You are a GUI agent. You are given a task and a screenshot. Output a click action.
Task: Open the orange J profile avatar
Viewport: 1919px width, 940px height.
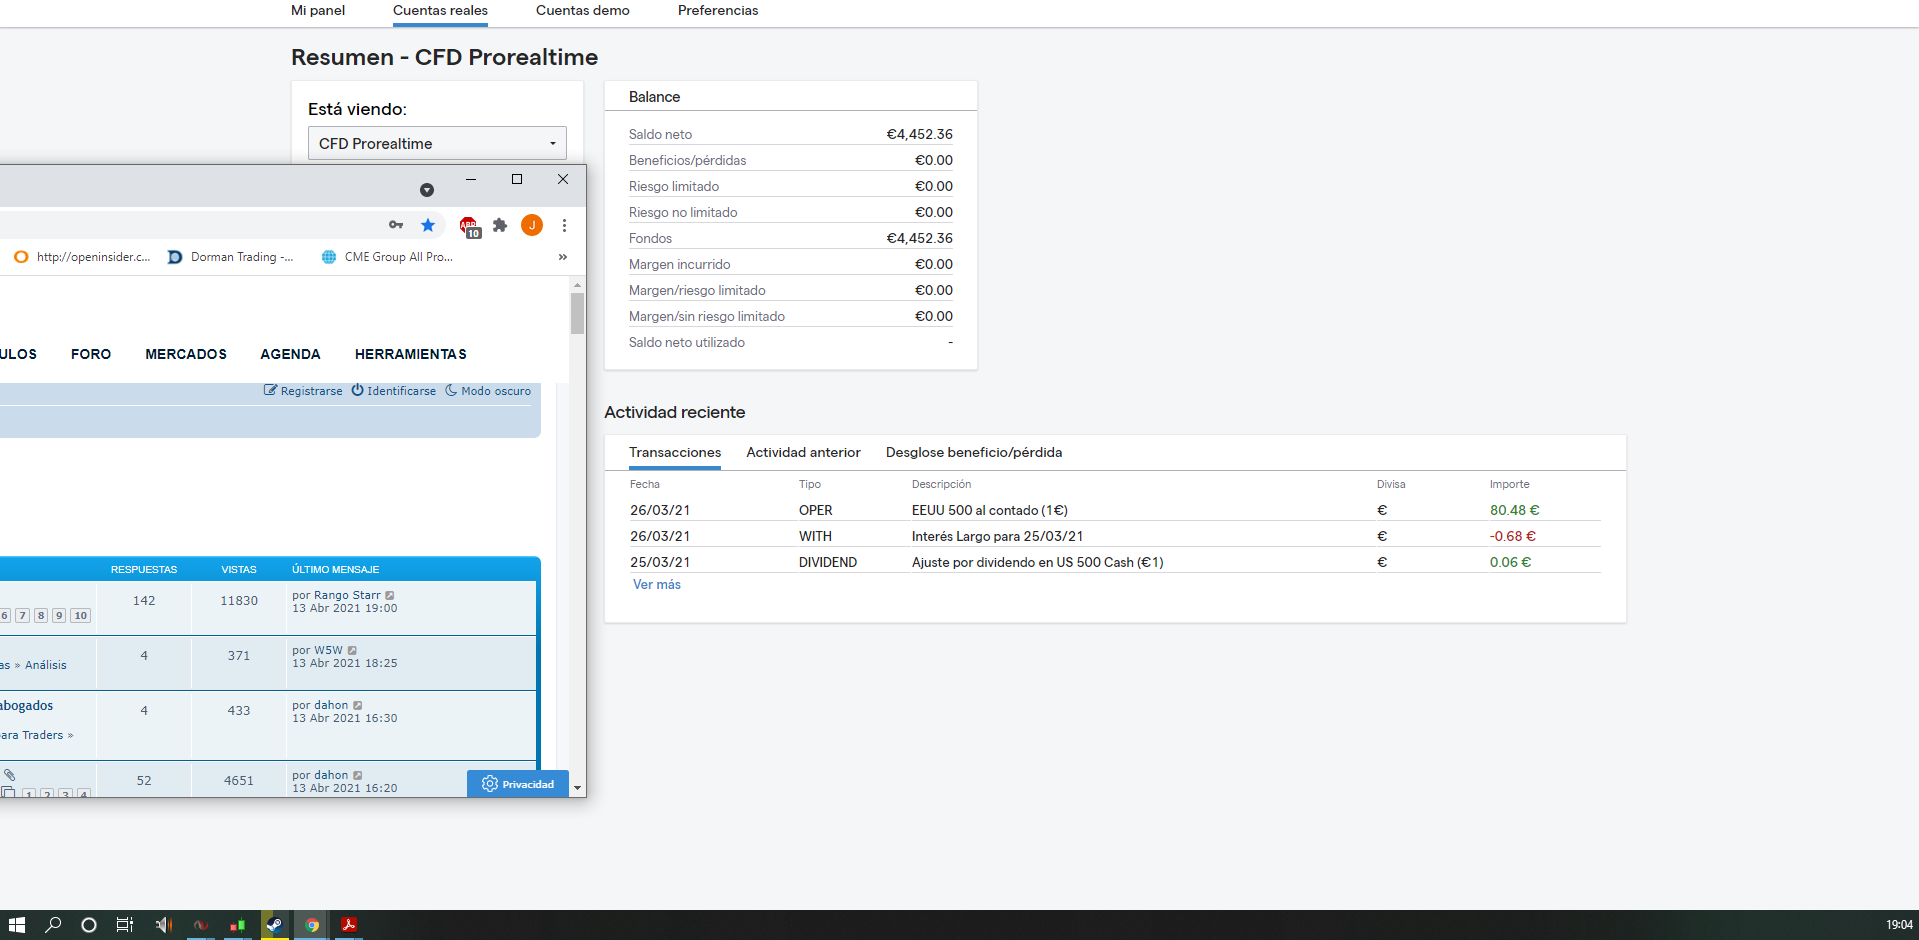click(x=532, y=225)
